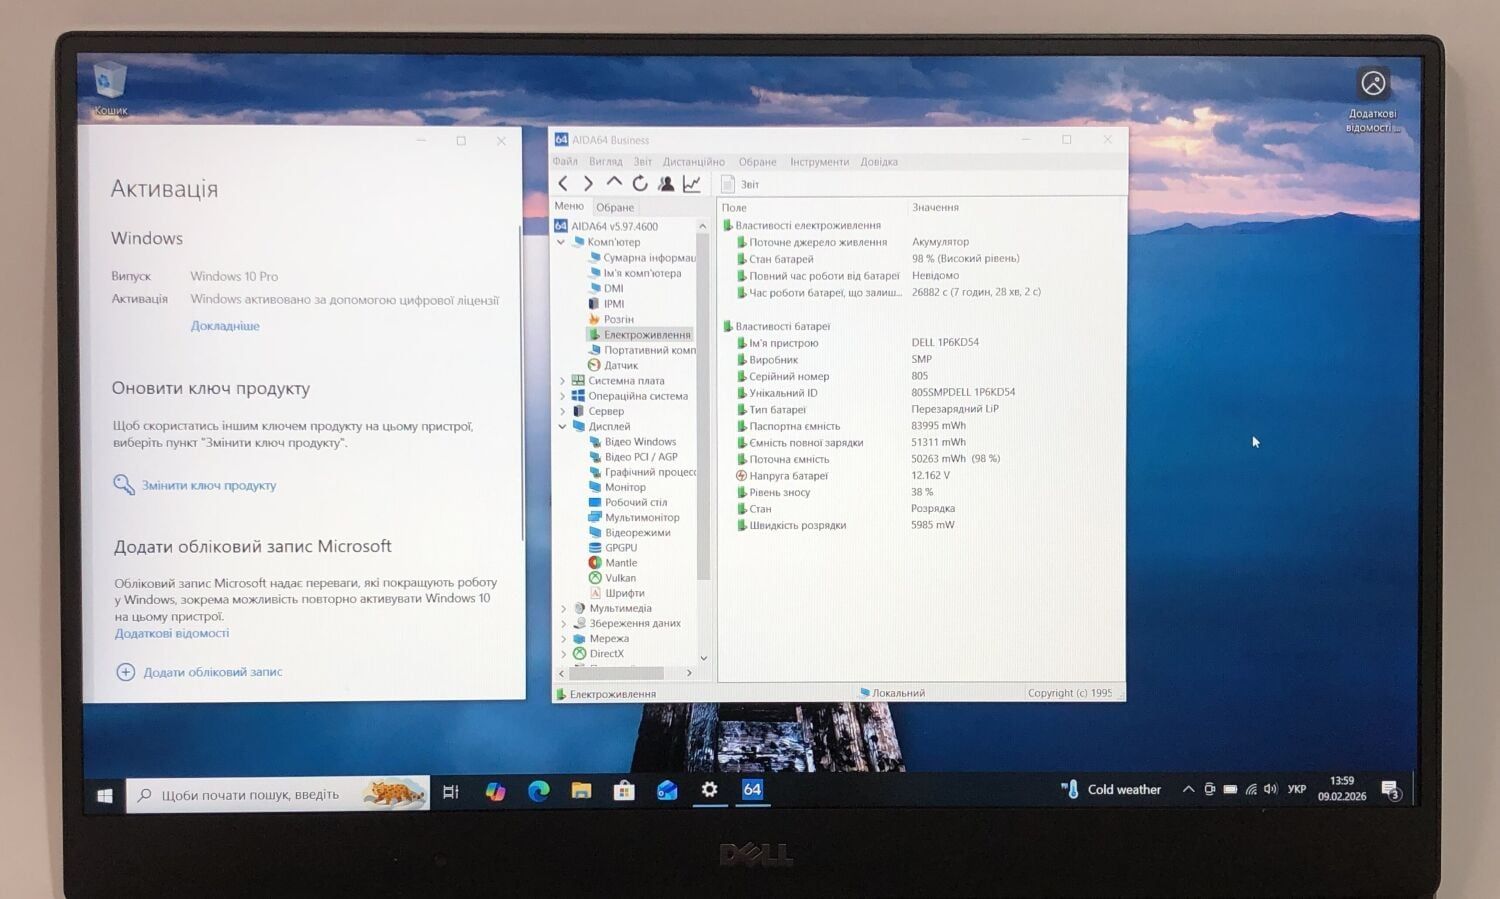Viewport: 1500px width, 899px height.
Task: Open Microsoft Edge from the taskbar
Action: tap(539, 792)
